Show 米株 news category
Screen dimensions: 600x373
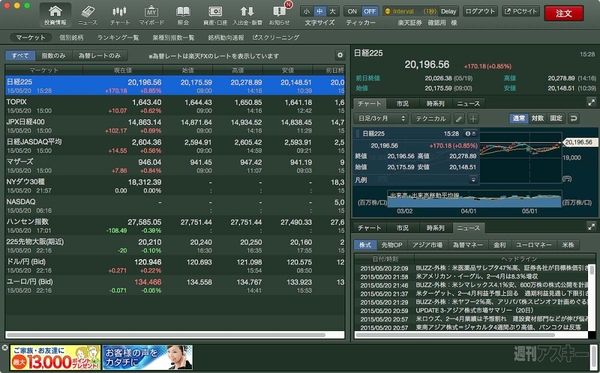pyautogui.click(x=568, y=245)
